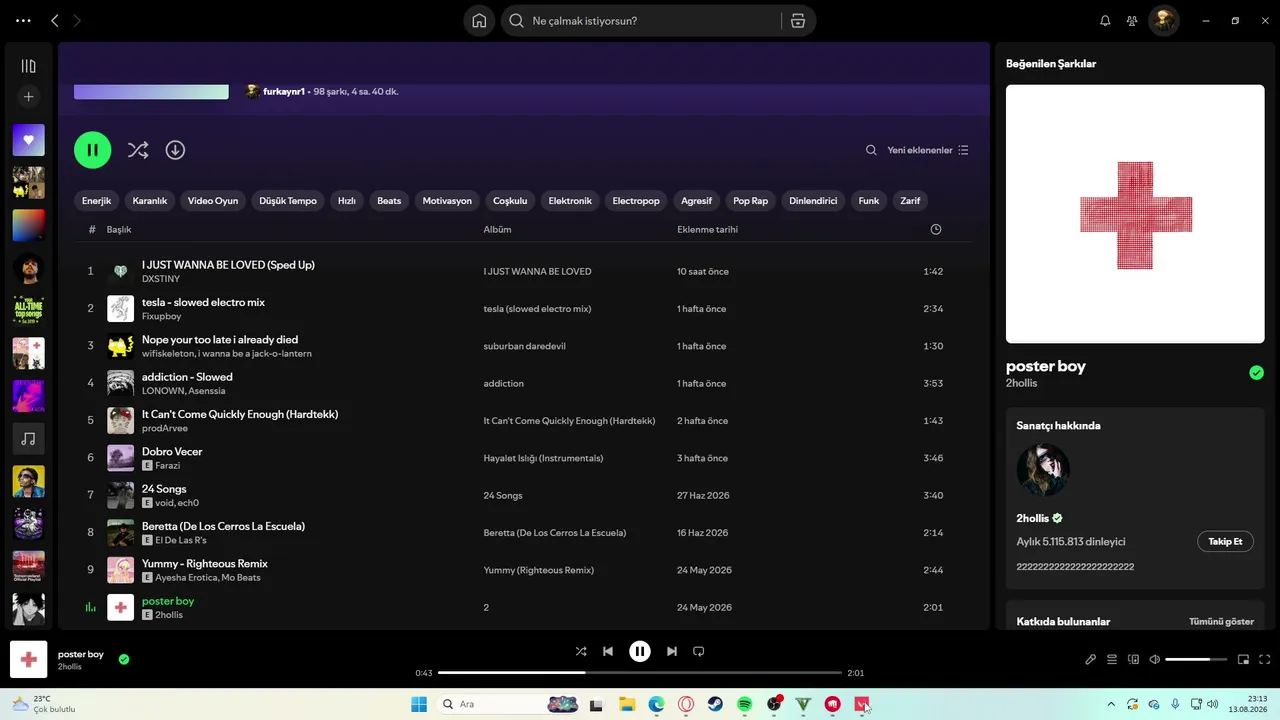Adjust the volume slider
This screenshot has width=1280, height=720.
coord(1195,659)
